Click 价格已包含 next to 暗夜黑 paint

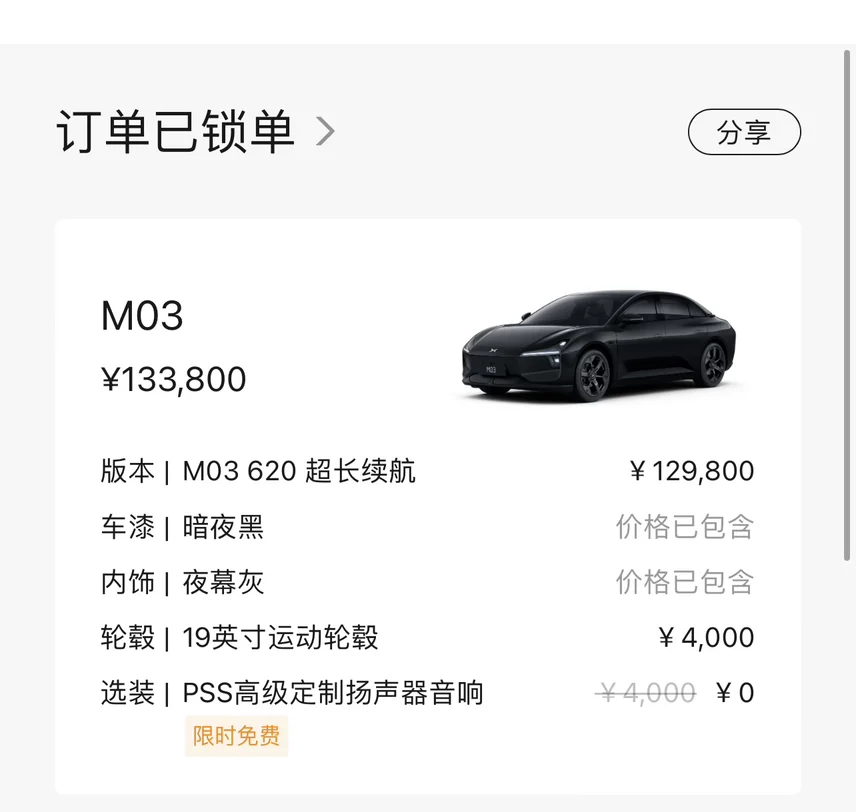click(x=684, y=527)
